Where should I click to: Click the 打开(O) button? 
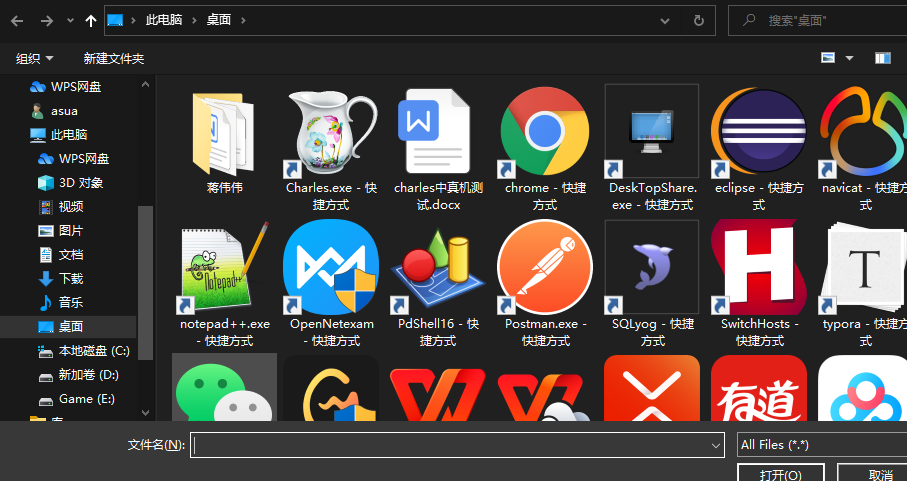tap(780, 472)
